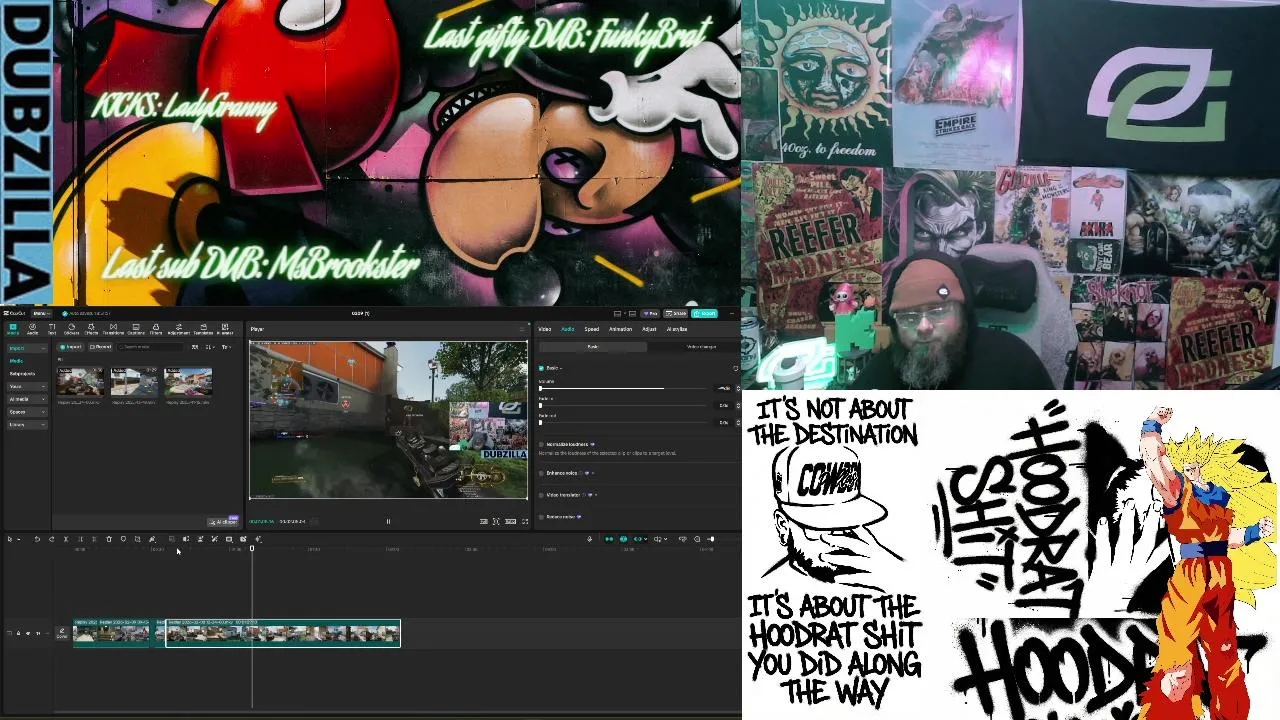Open the Adjustment tab in top toolbar
Viewport: 1280px width, 720px height.
point(179,330)
